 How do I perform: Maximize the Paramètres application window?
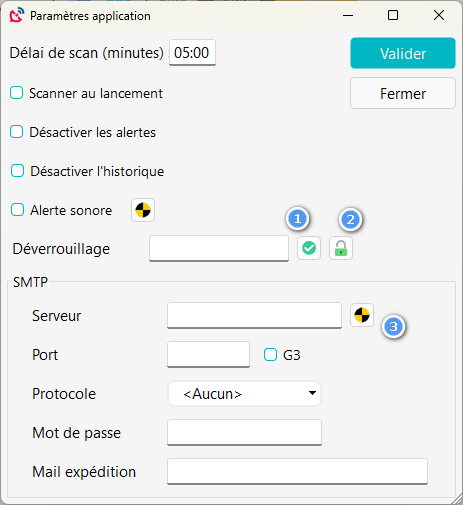pyautogui.click(x=393, y=16)
